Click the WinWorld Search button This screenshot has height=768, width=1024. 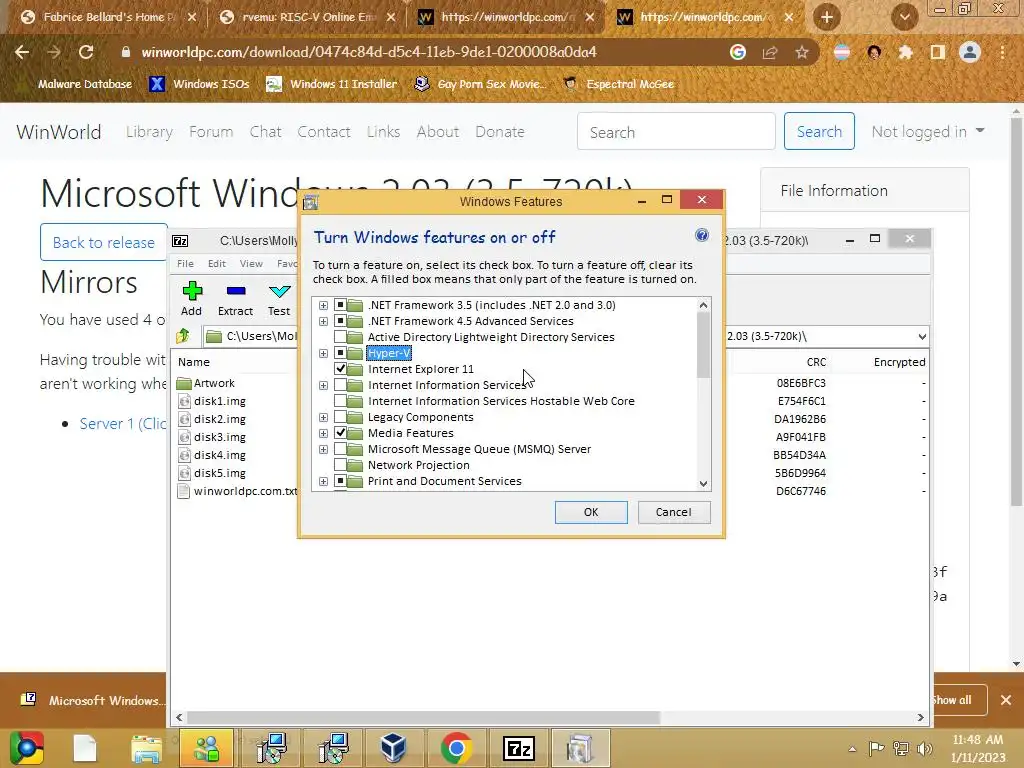point(819,131)
